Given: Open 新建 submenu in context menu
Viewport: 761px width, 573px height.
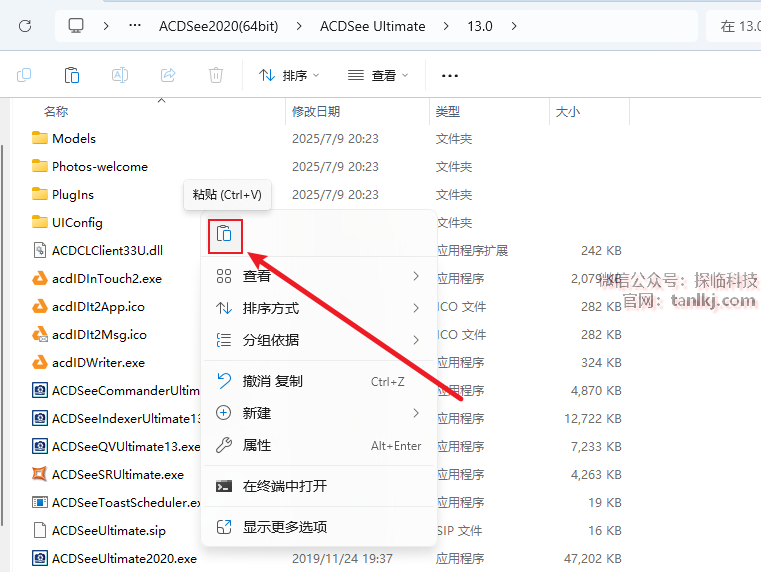Looking at the screenshot, I should click(x=319, y=413).
